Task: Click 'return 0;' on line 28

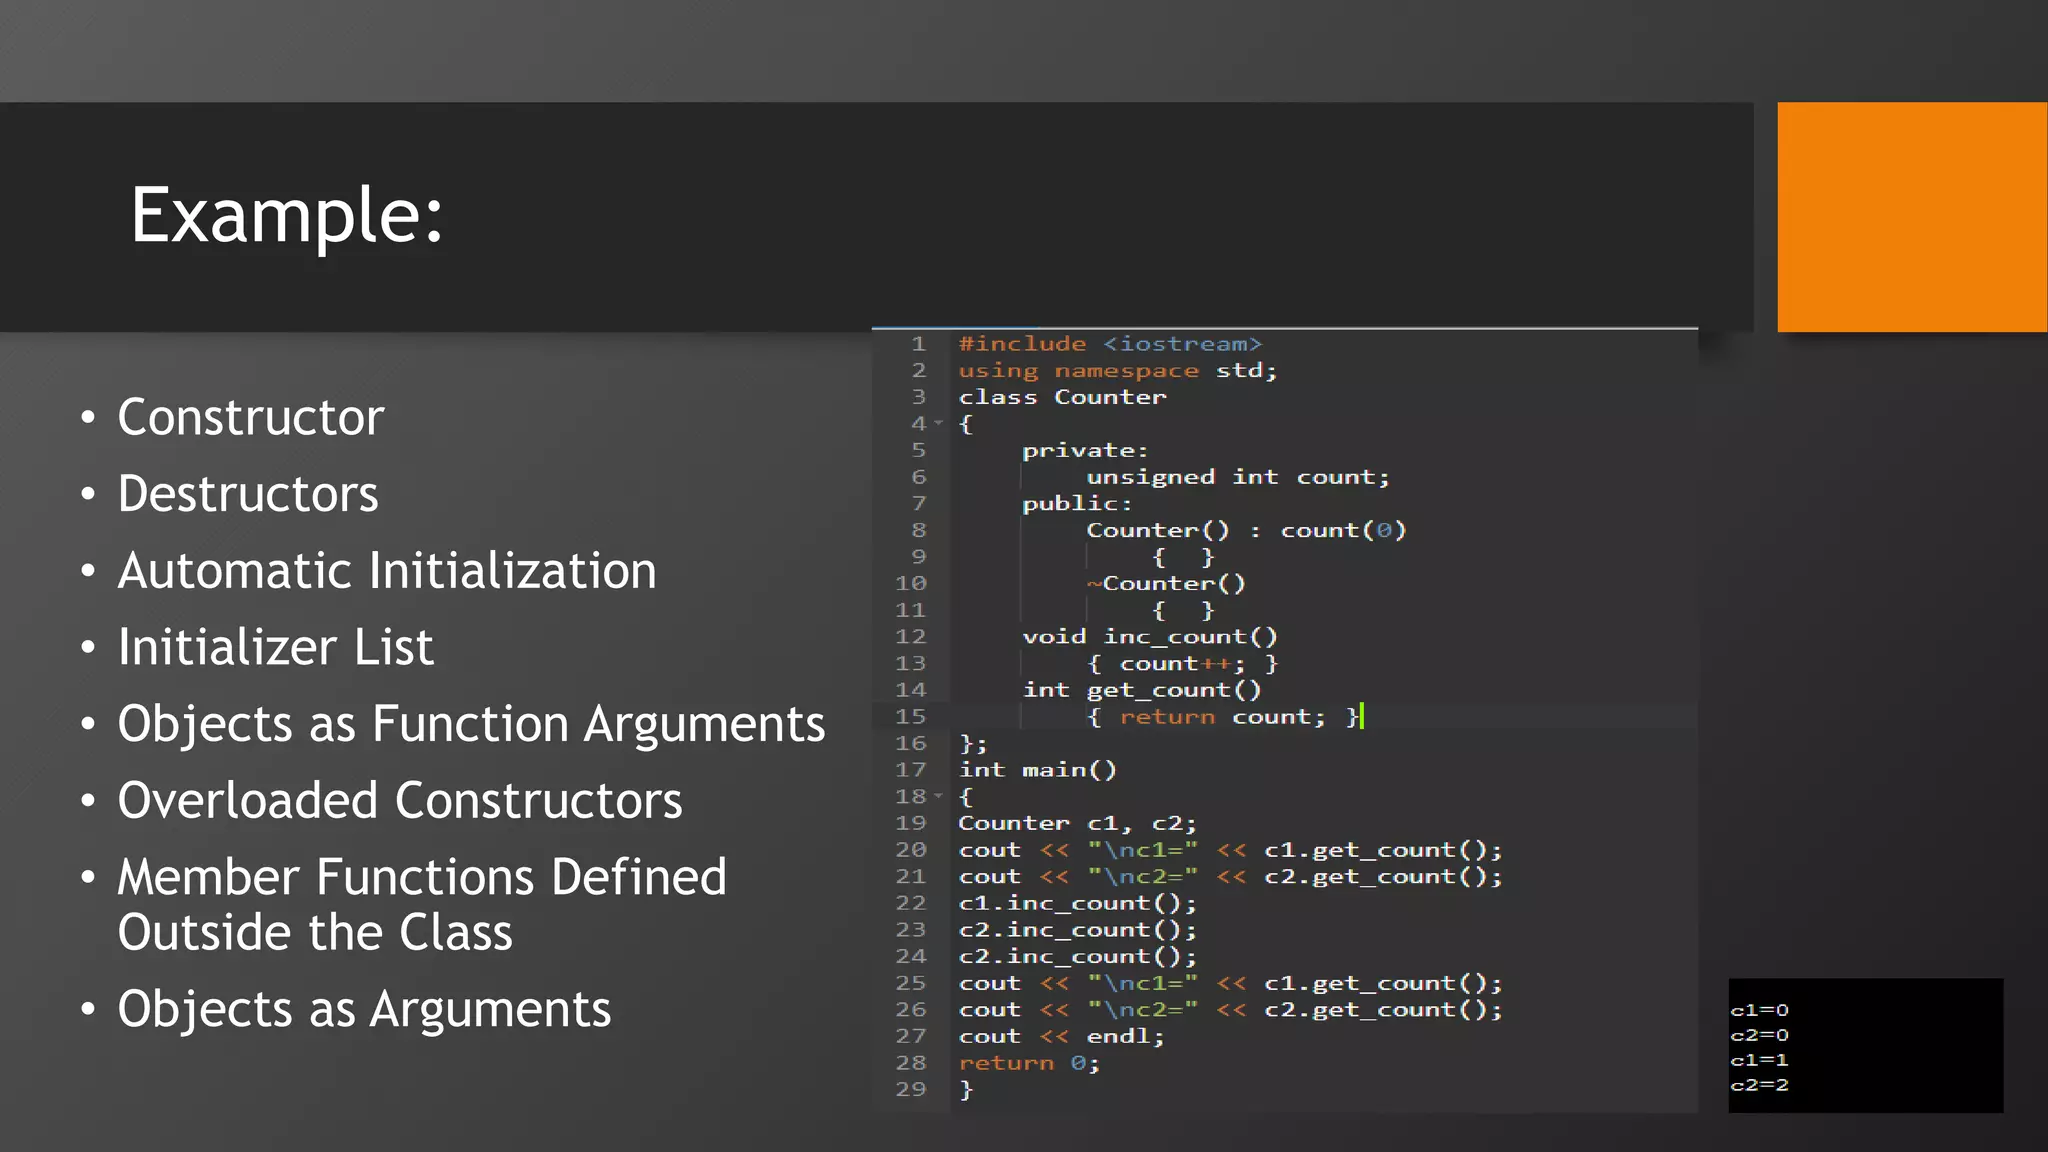Action: (x=1029, y=1063)
